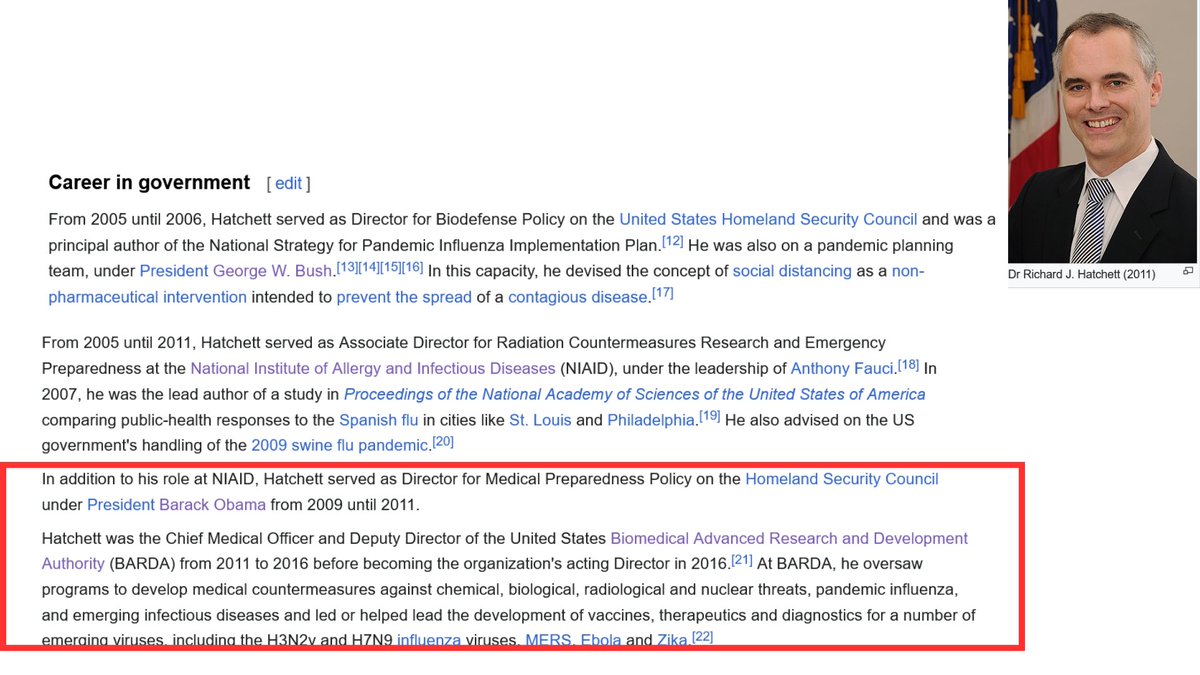Open the St. Louis link

coord(540,420)
